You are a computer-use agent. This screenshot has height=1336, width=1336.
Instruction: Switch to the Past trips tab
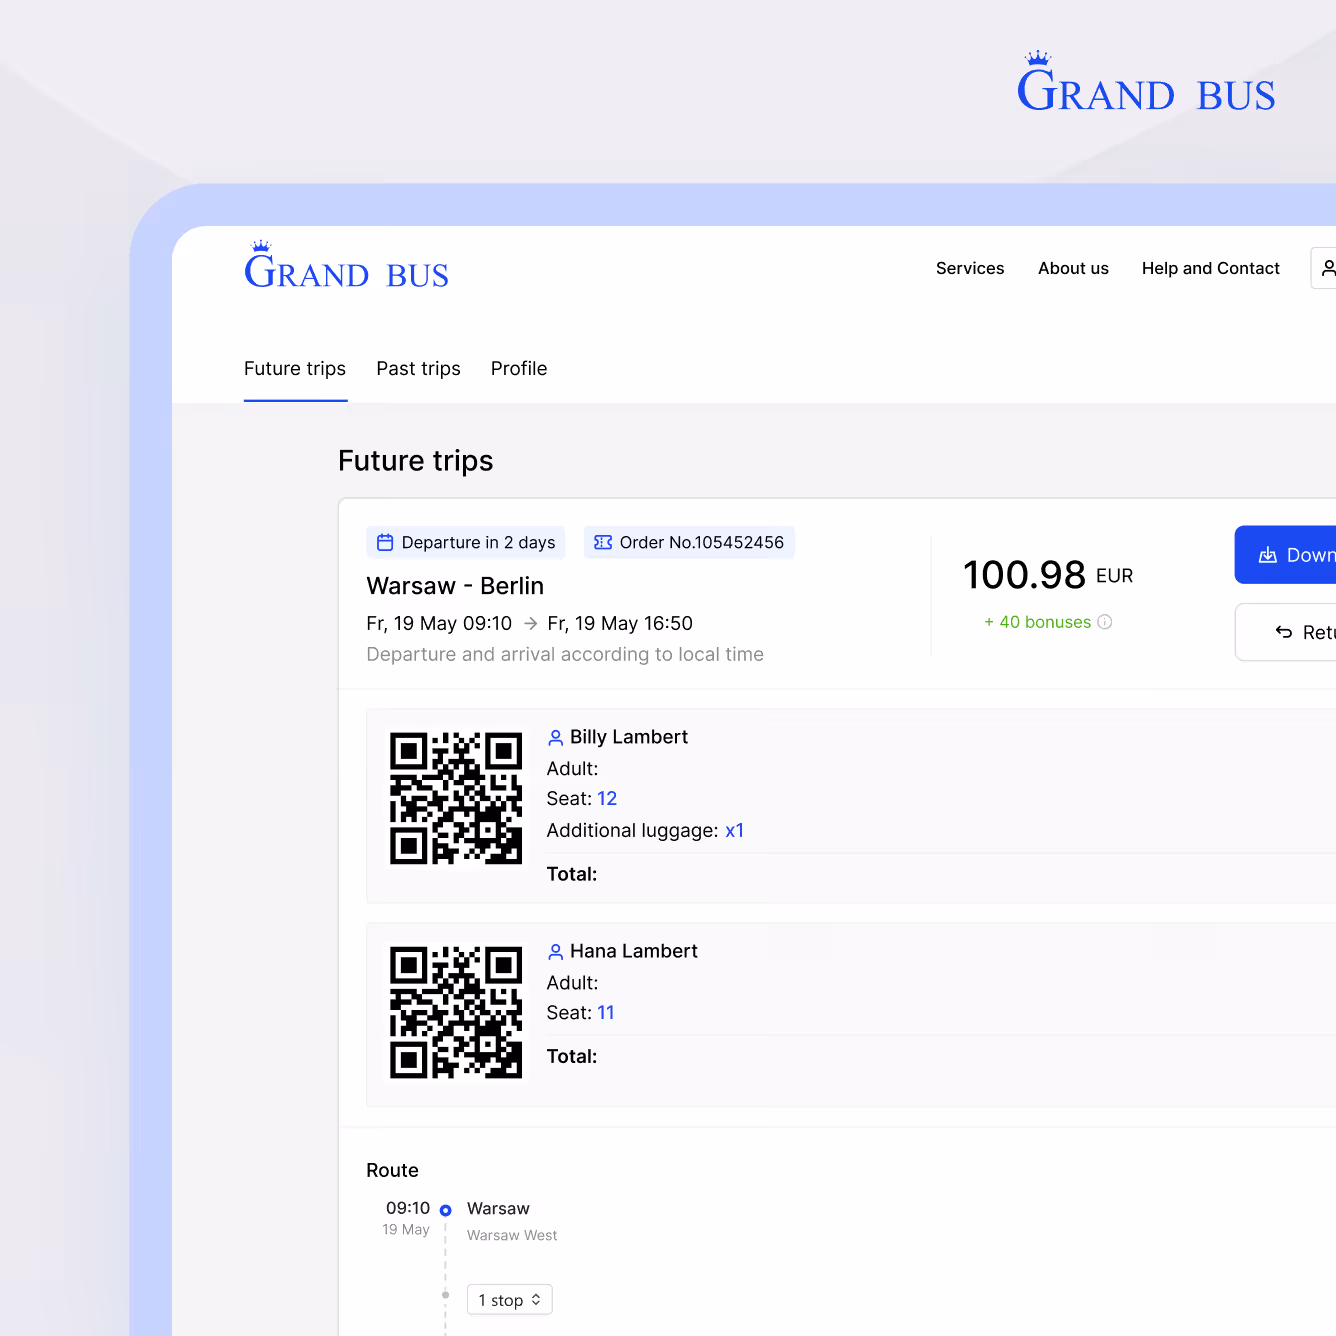click(x=418, y=368)
